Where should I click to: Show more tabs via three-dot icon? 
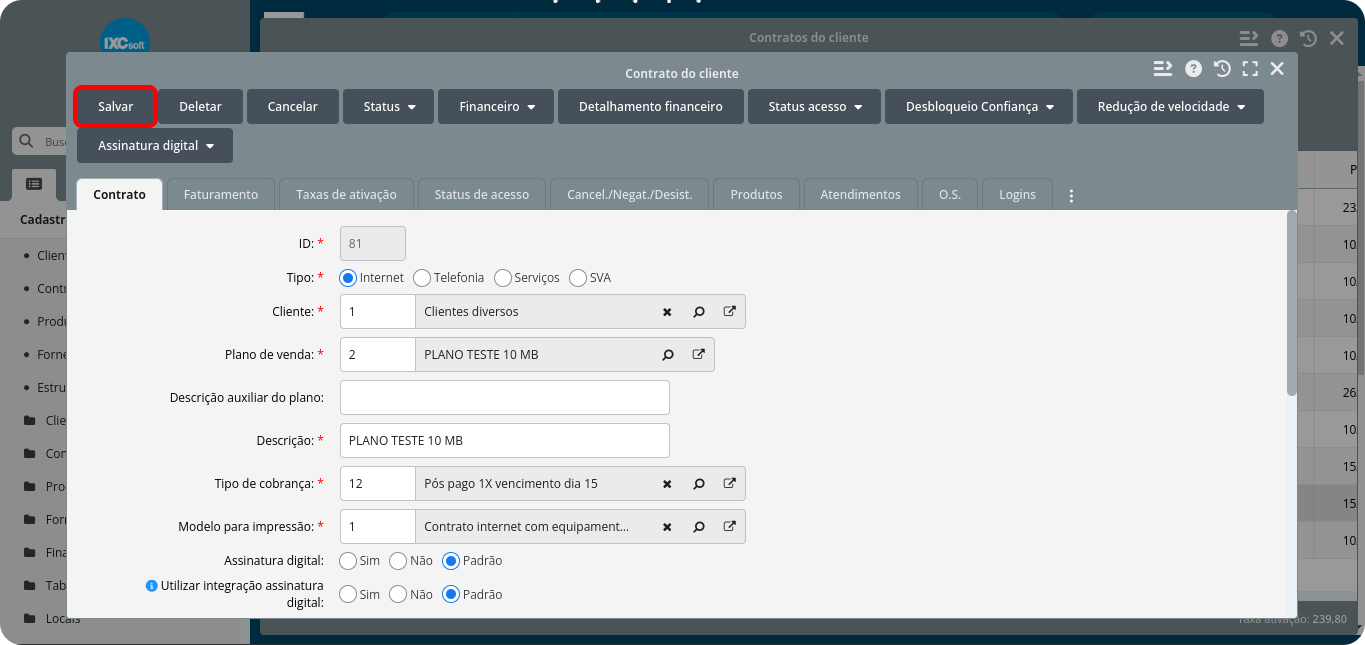point(1071,196)
